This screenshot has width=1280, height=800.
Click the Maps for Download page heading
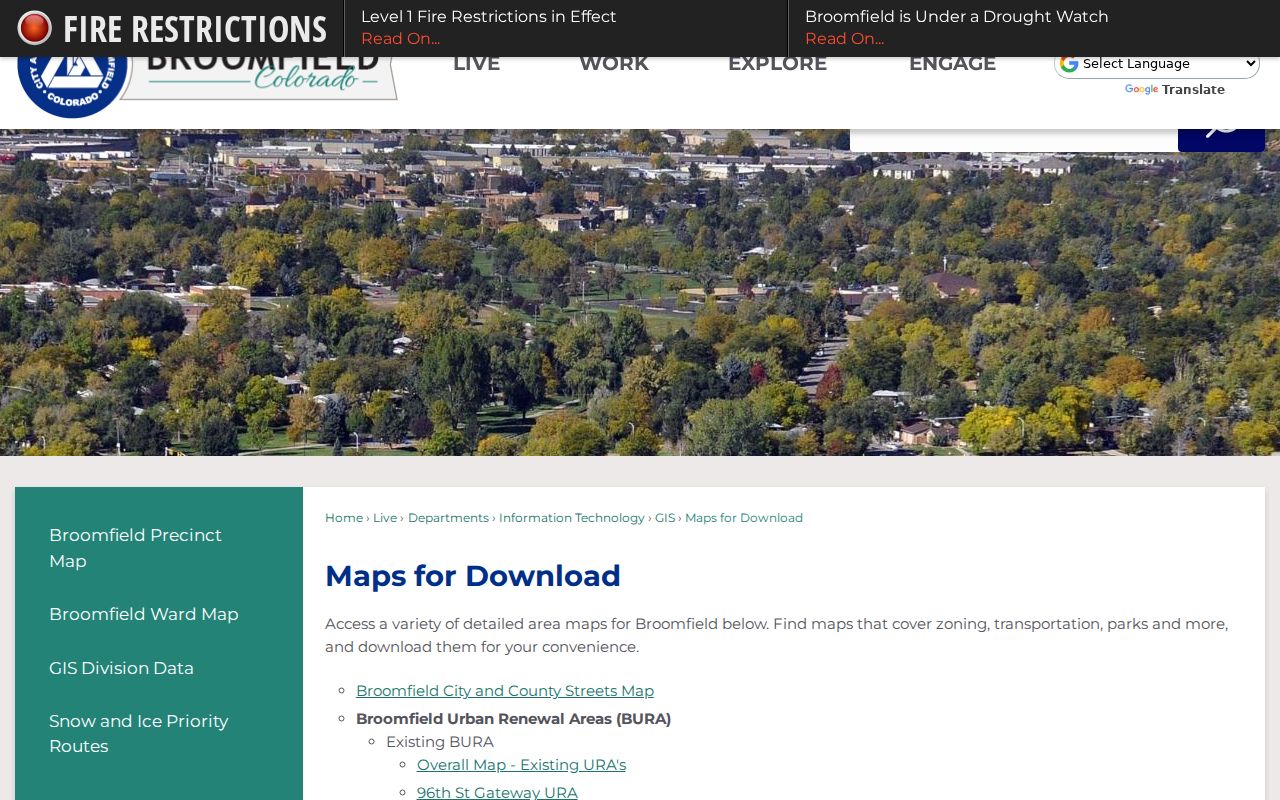coord(473,576)
